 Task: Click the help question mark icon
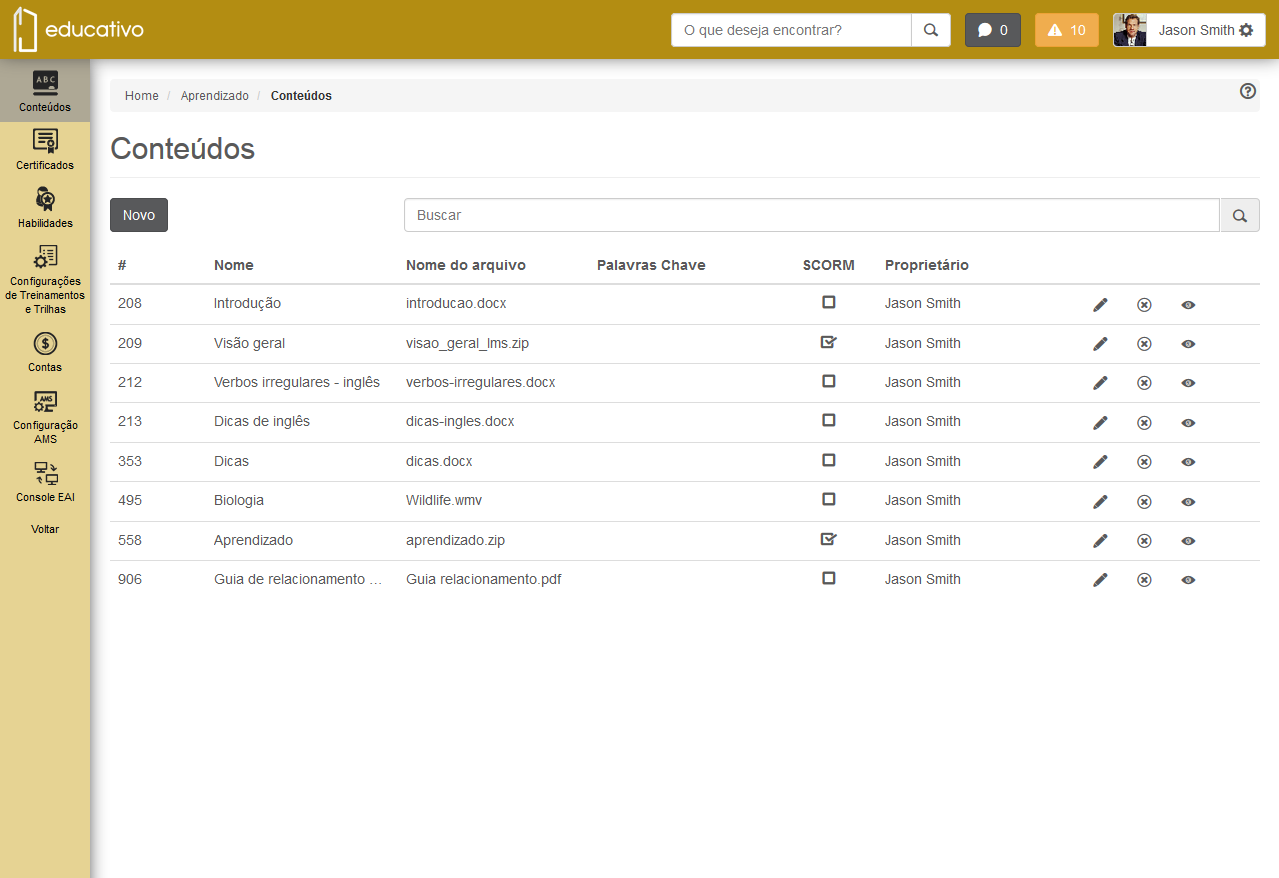coord(1248,91)
